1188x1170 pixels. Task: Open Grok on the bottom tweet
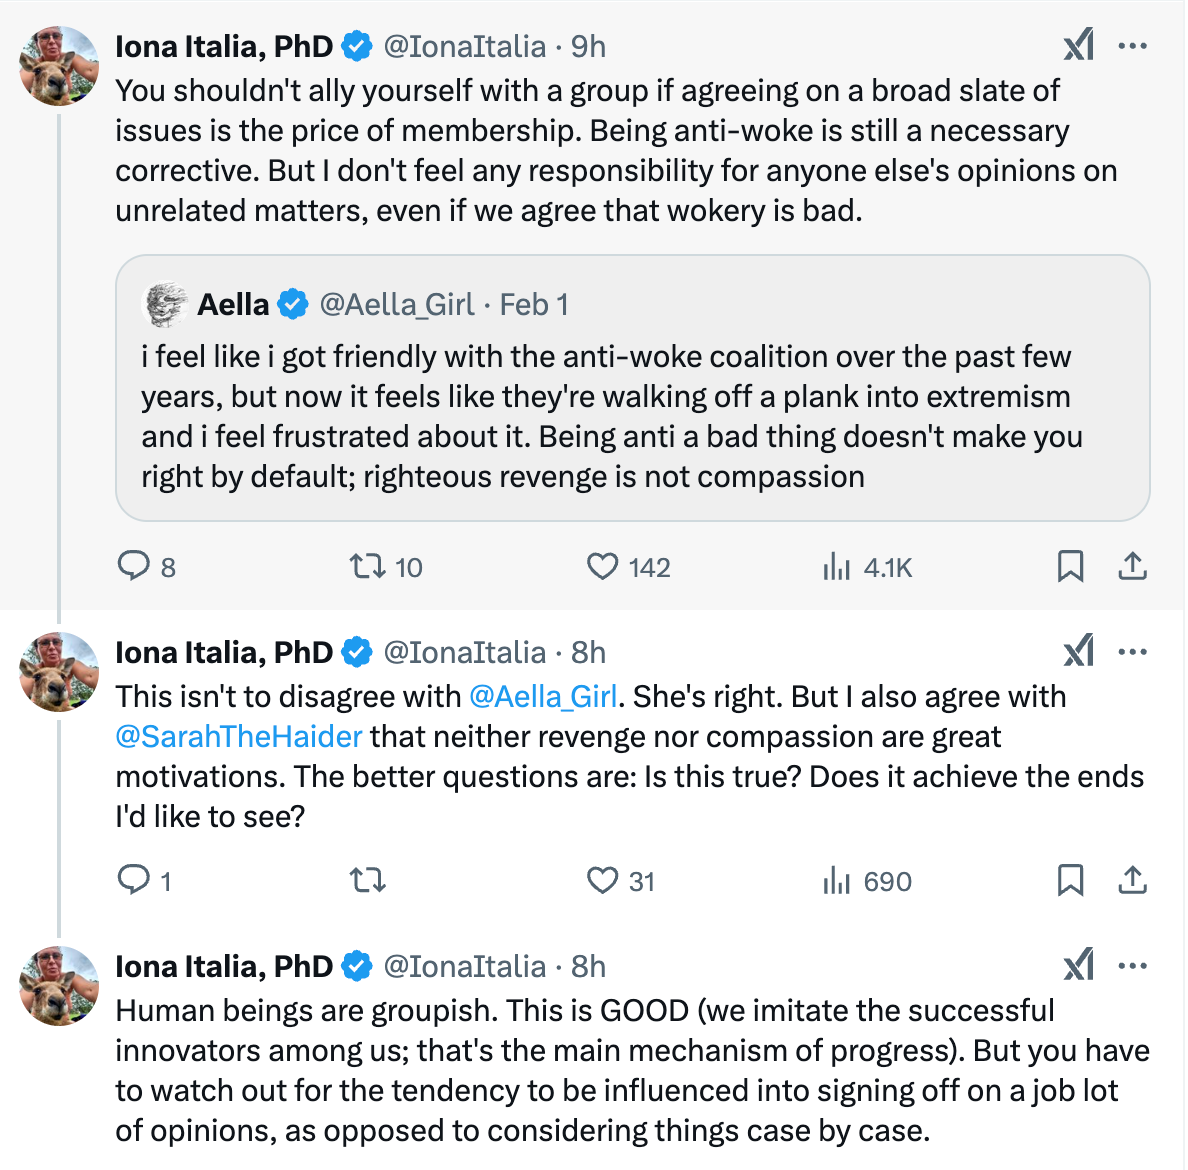tap(1078, 965)
